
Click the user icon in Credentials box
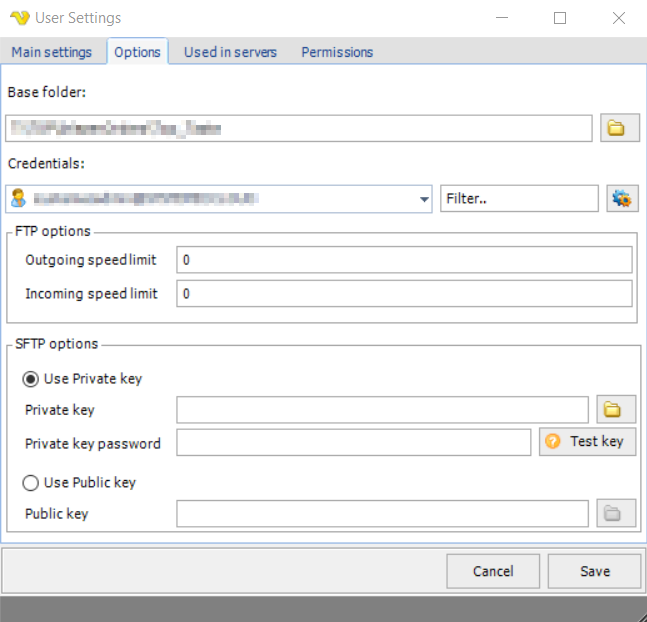coord(17,199)
